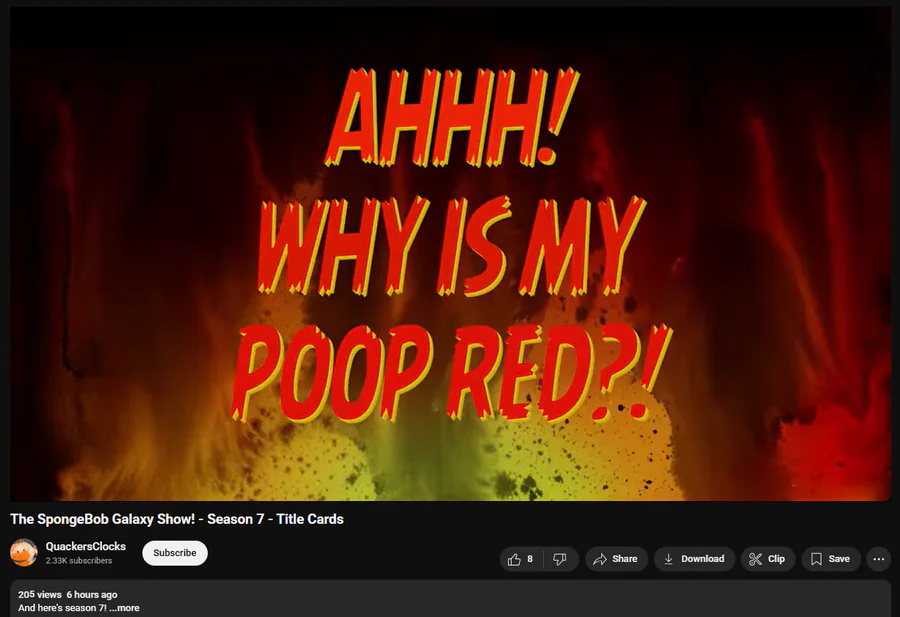Select the video title text
The width and height of the screenshot is (900, 617).
coord(177,519)
